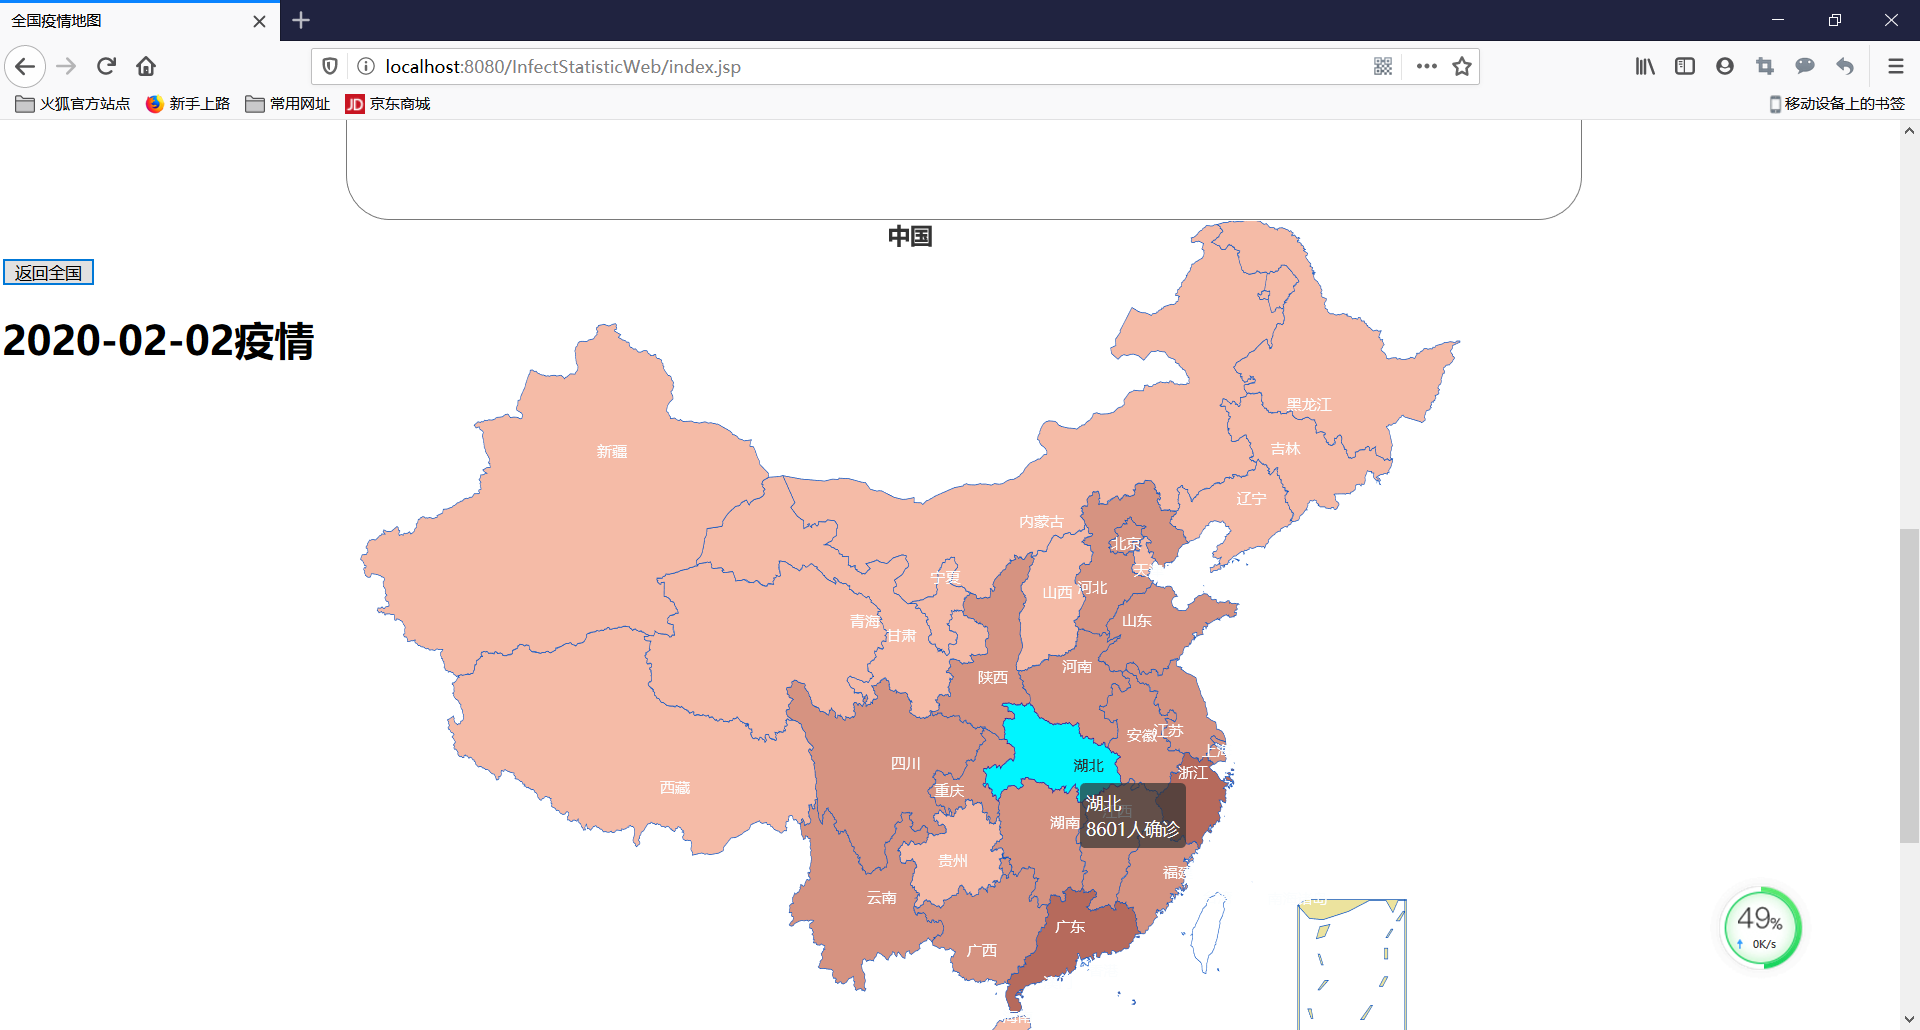Click the 返回全国 button
Viewport: 1920px width, 1030px height.
pos(48,272)
